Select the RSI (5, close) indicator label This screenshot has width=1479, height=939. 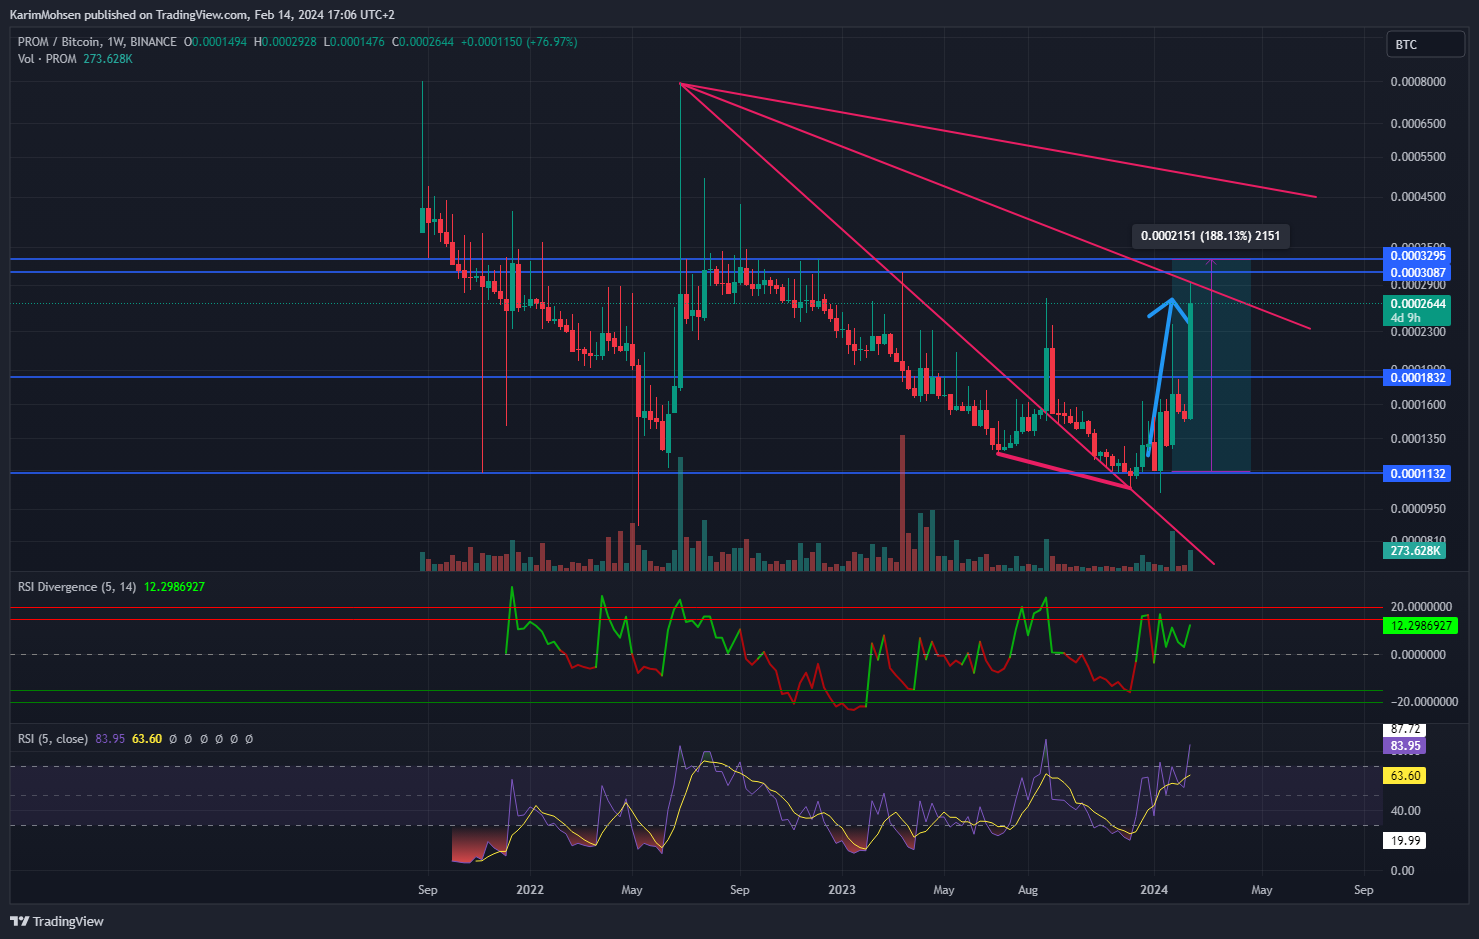tap(53, 739)
